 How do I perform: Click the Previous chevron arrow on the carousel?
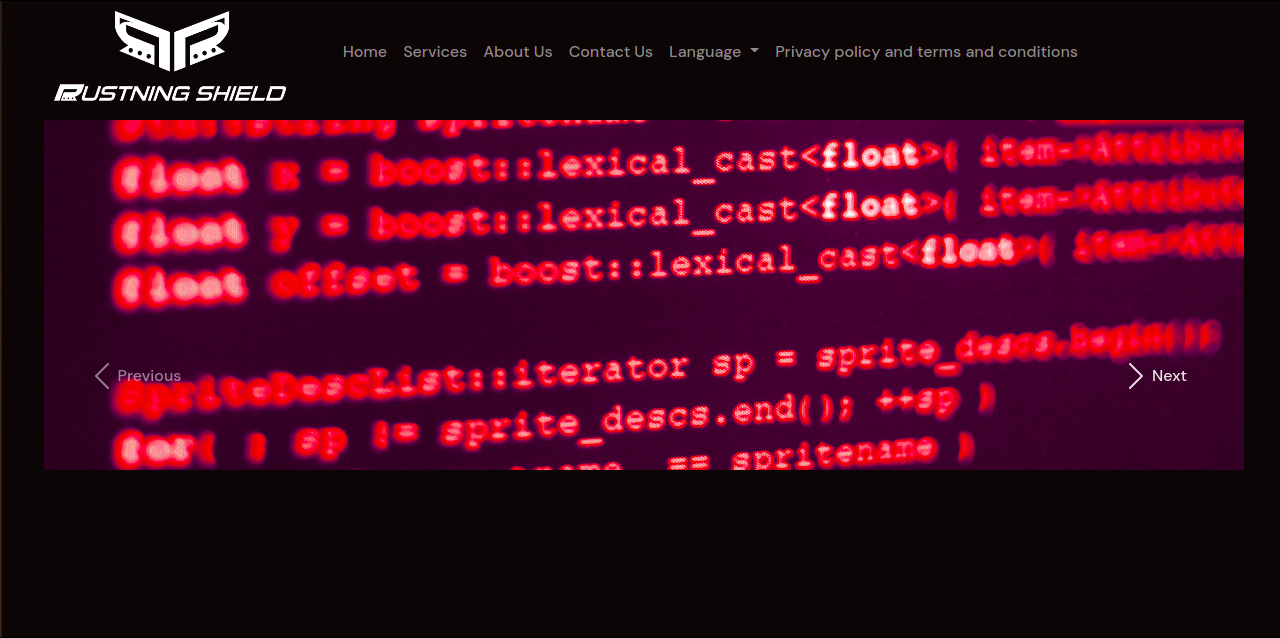pos(101,375)
